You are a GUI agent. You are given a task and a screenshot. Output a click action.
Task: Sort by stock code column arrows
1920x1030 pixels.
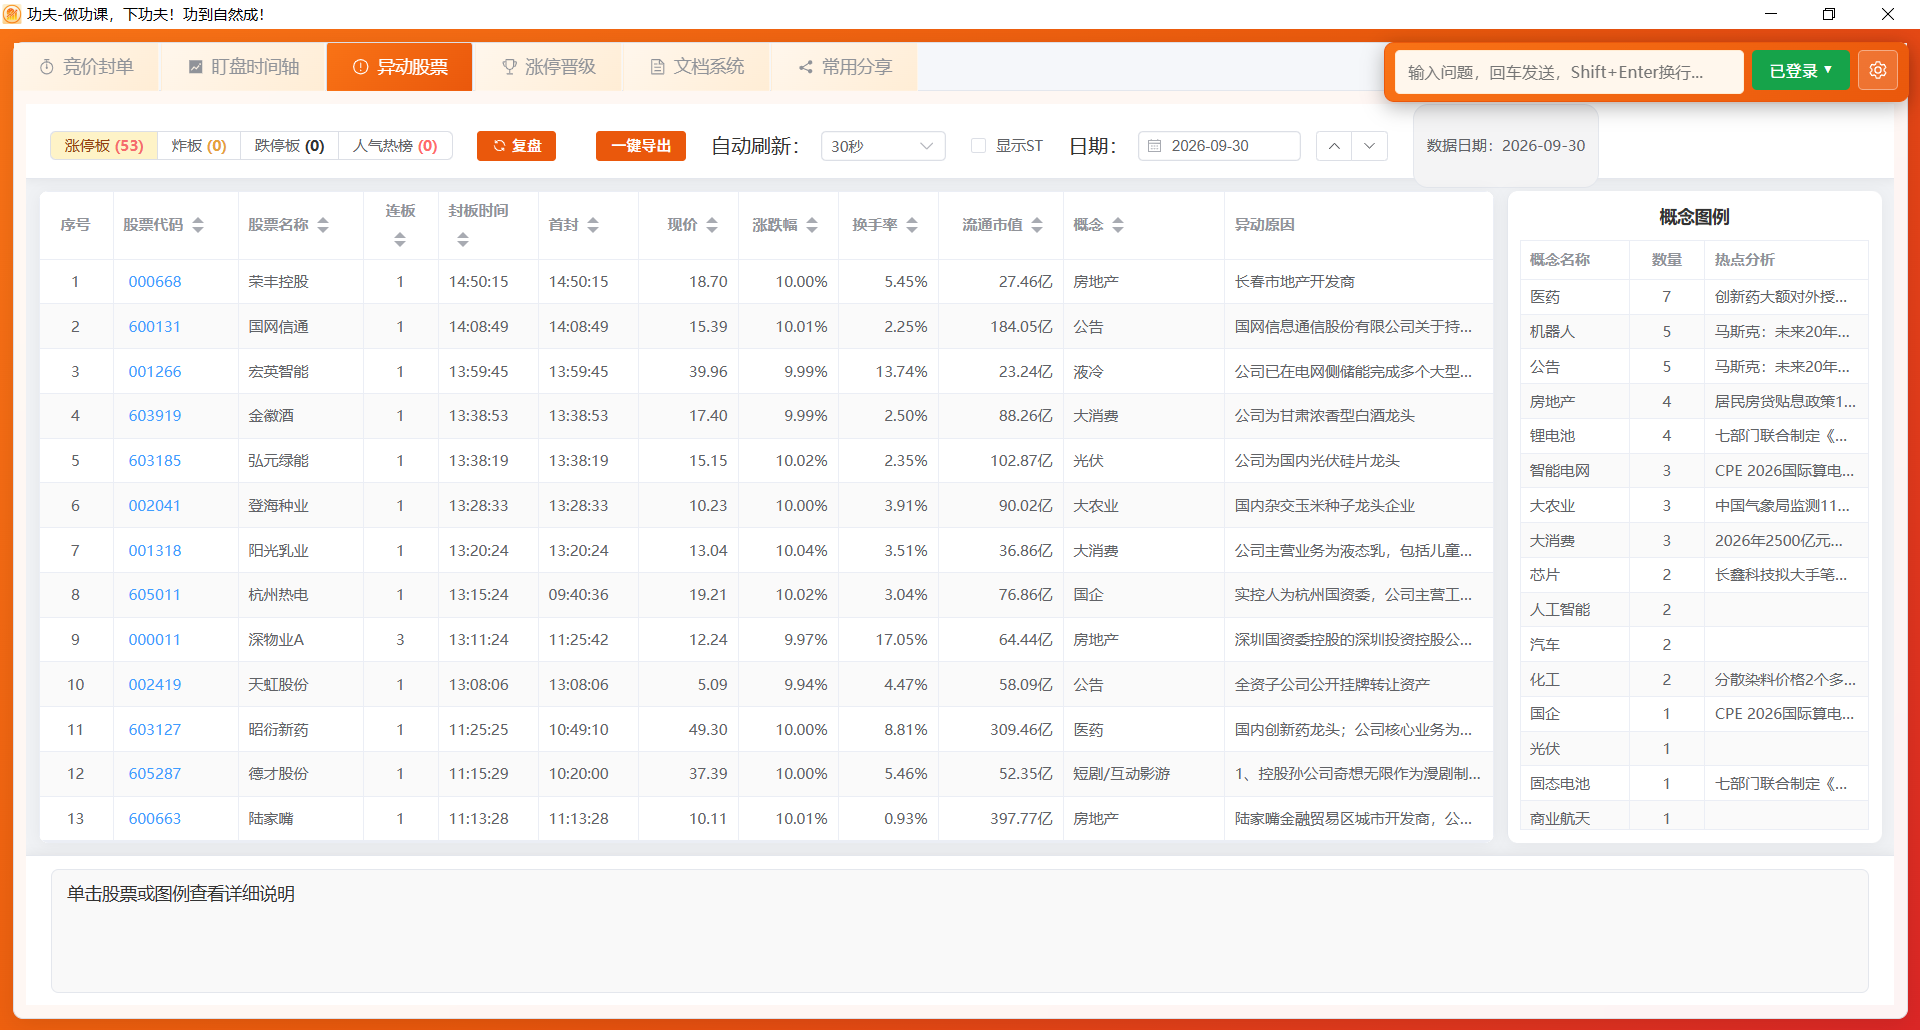(x=198, y=225)
